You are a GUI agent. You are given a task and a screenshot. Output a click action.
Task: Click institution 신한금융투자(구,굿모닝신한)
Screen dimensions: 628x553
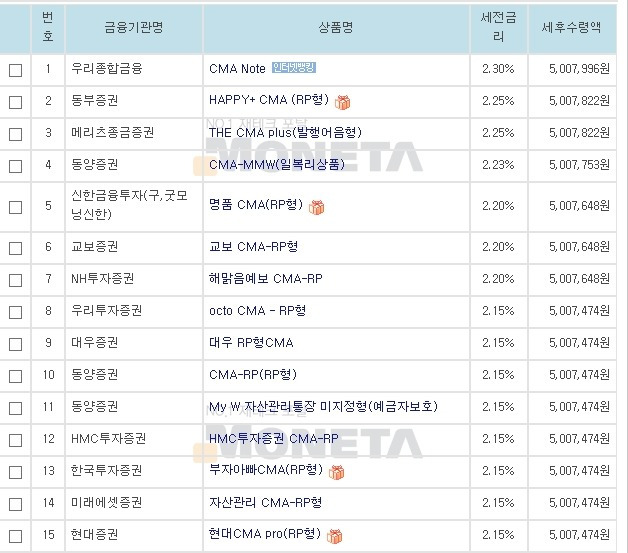(x=129, y=205)
